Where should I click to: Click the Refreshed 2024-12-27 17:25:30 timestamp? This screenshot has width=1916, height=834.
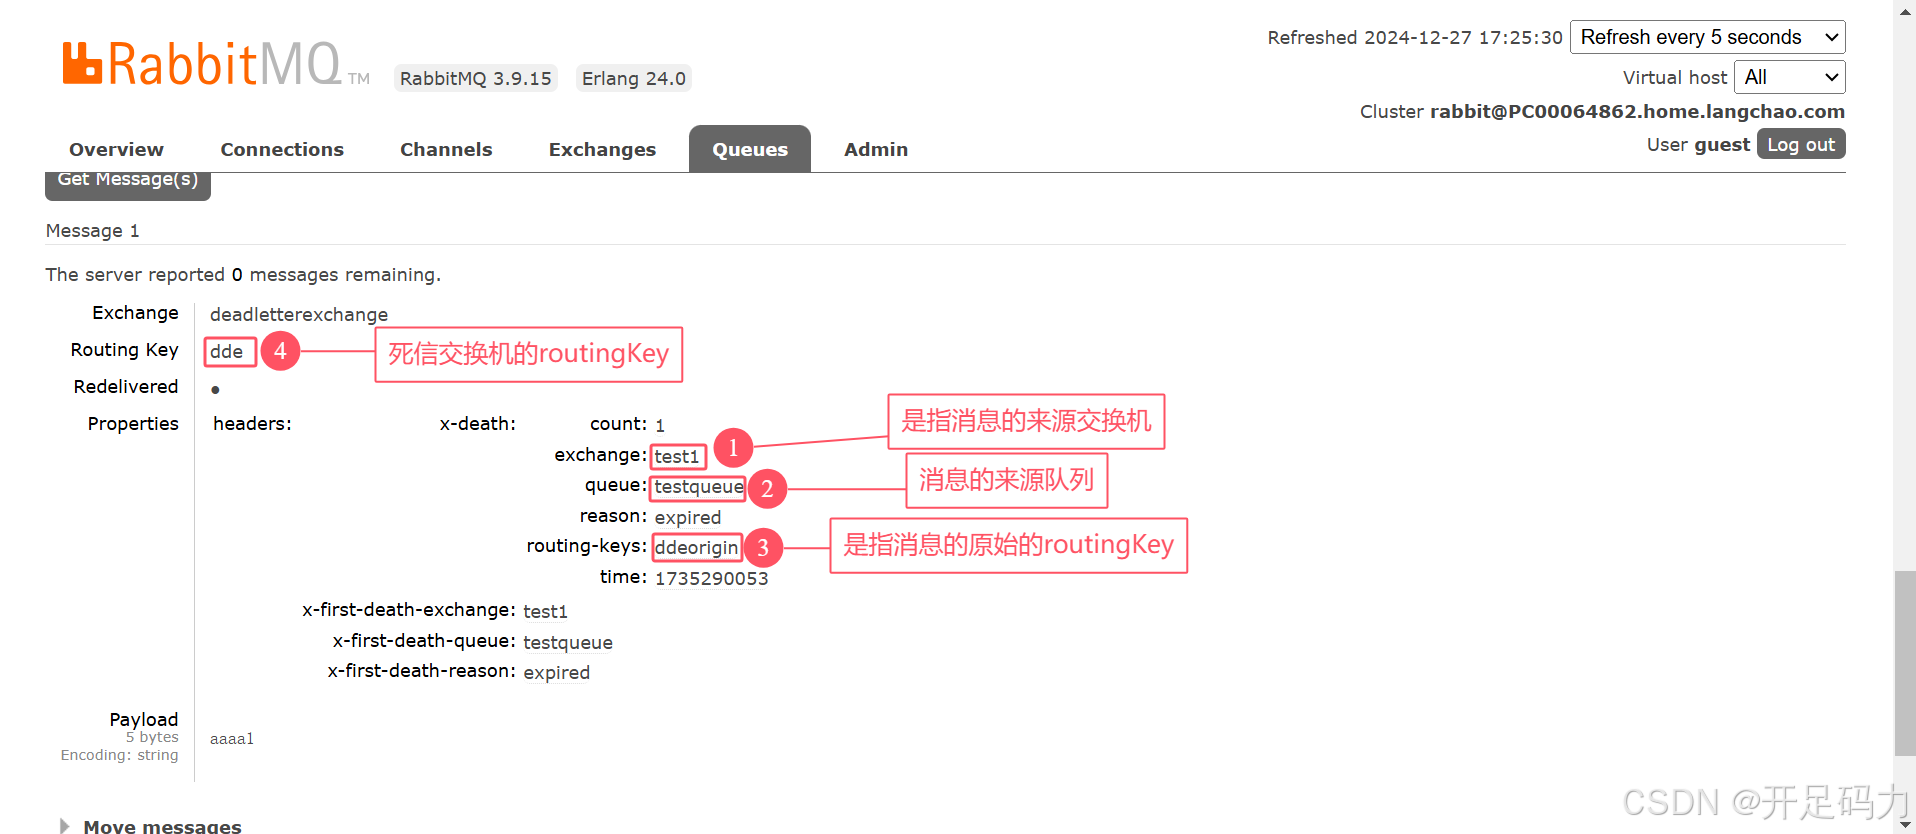[1415, 37]
